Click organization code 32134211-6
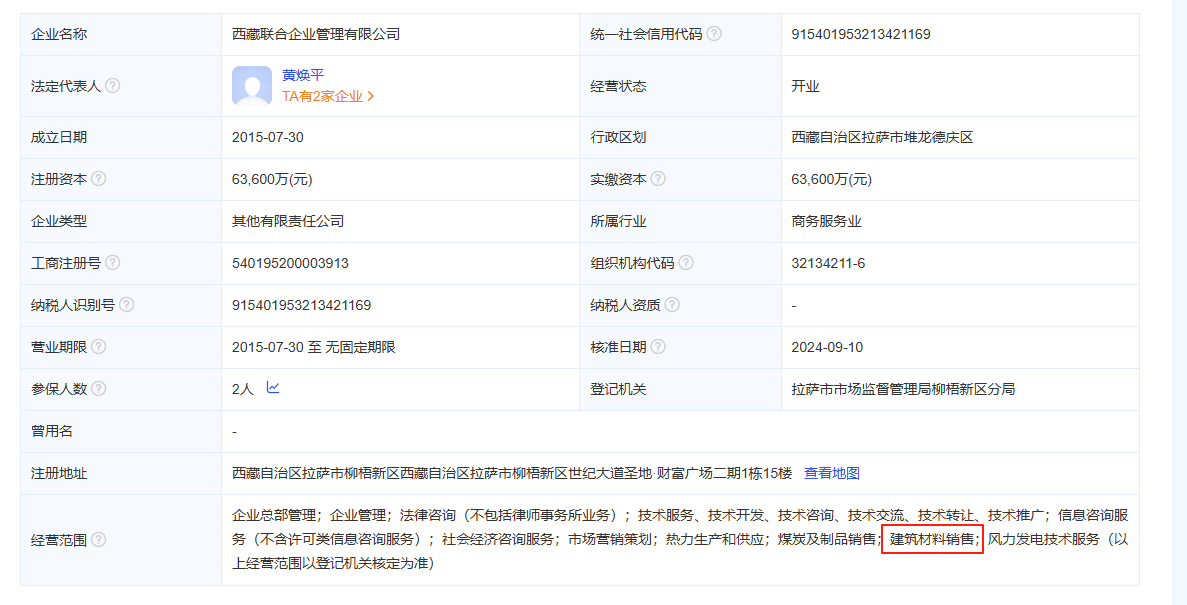This screenshot has height=605, width=1187. point(828,264)
